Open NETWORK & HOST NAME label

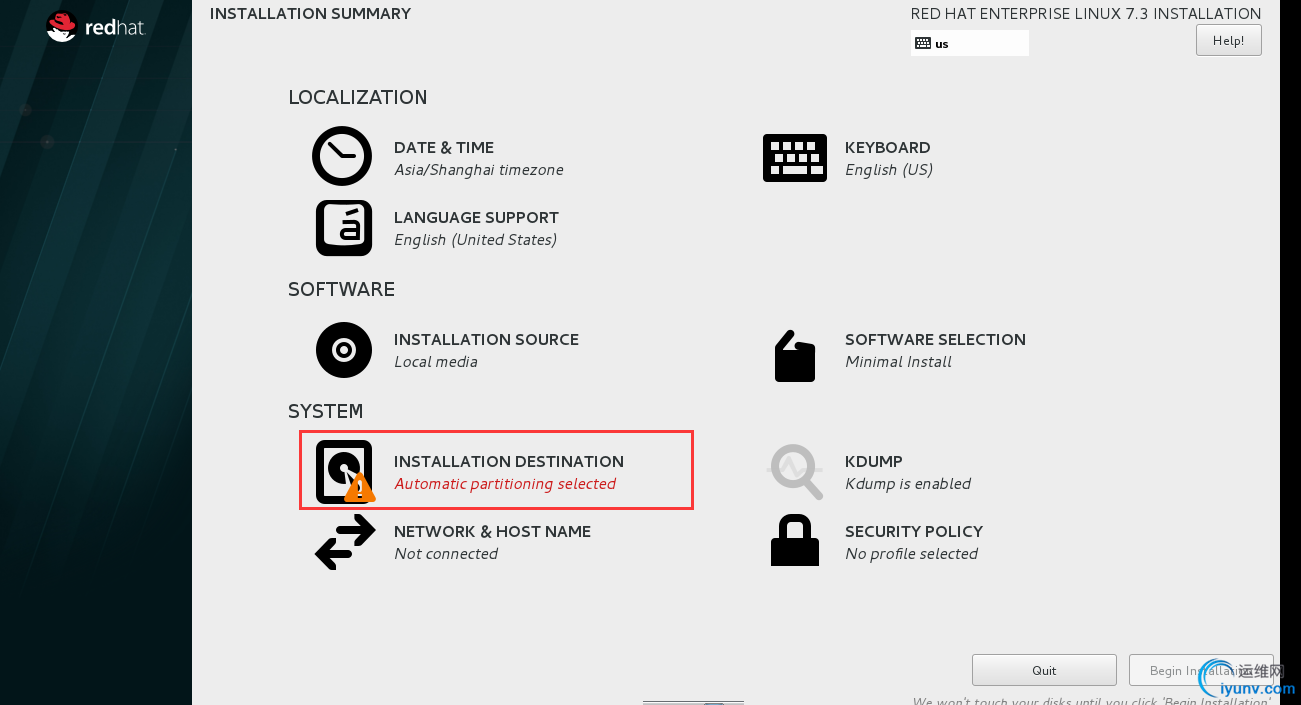point(492,532)
